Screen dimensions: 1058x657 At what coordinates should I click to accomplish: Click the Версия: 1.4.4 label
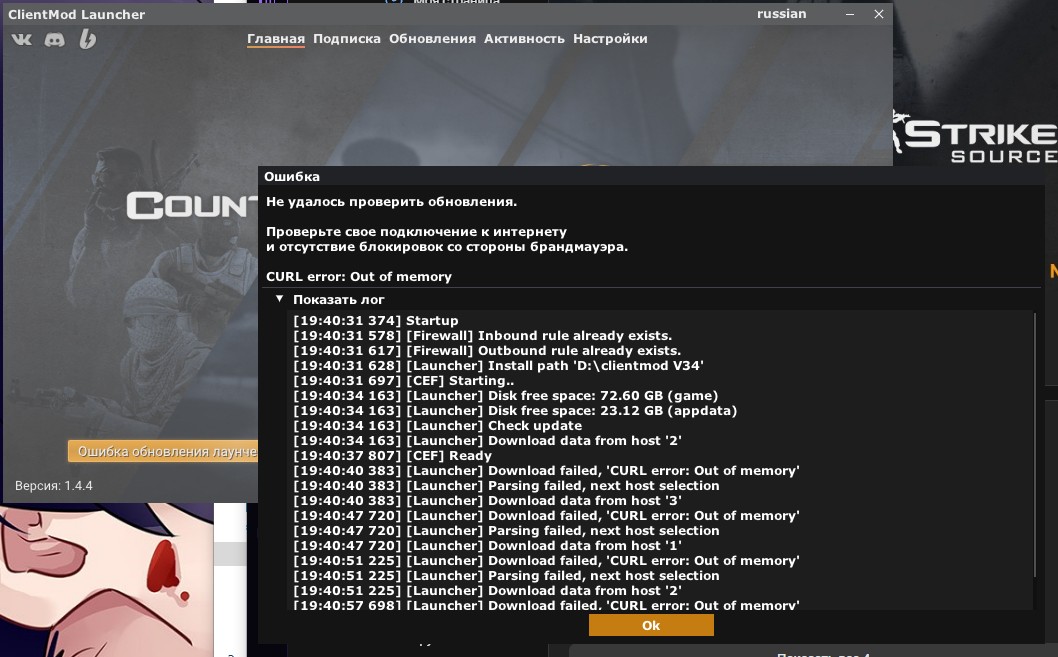pyautogui.click(x=54, y=486)
